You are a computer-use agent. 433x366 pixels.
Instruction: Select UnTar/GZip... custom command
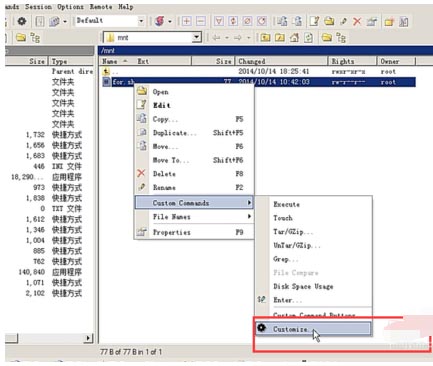[313, 246]
